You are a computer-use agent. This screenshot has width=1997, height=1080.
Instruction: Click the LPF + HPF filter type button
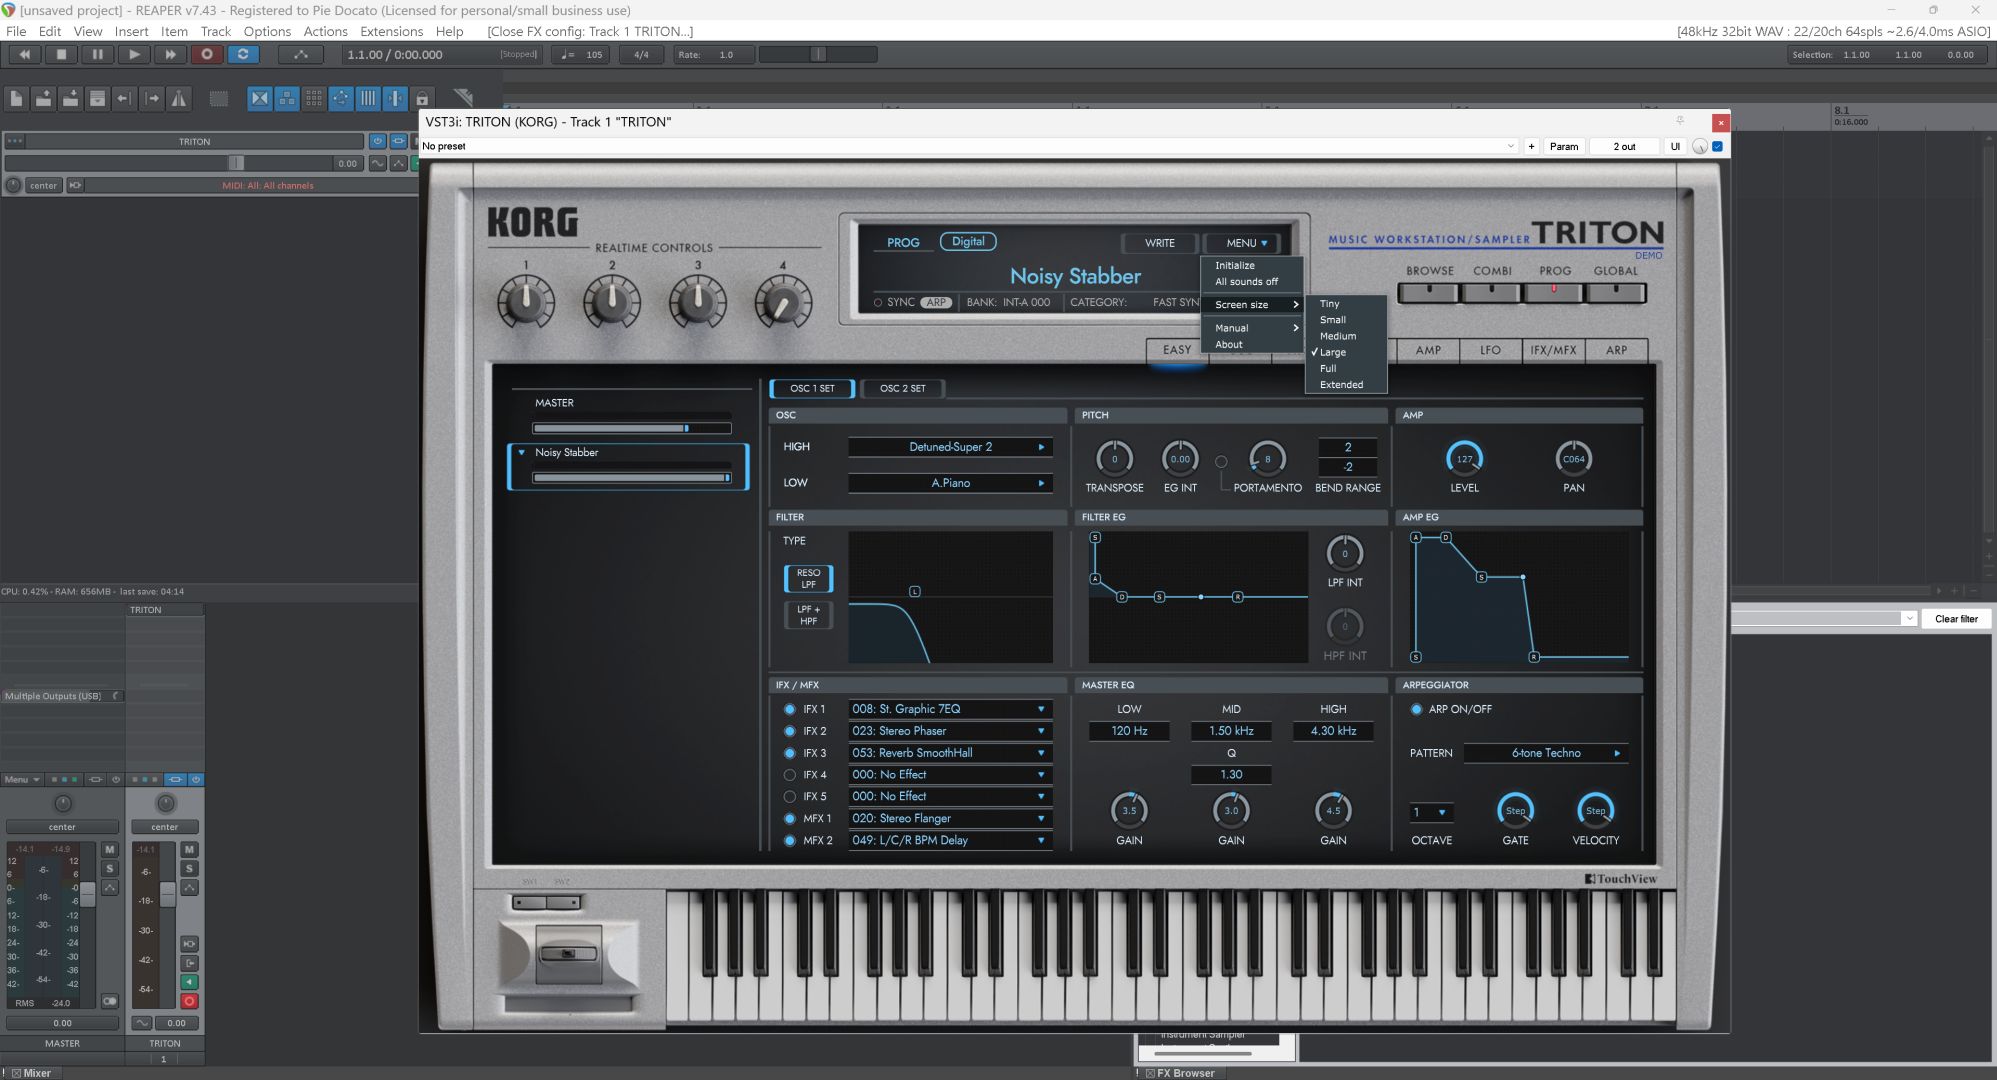tap(808, 615)
